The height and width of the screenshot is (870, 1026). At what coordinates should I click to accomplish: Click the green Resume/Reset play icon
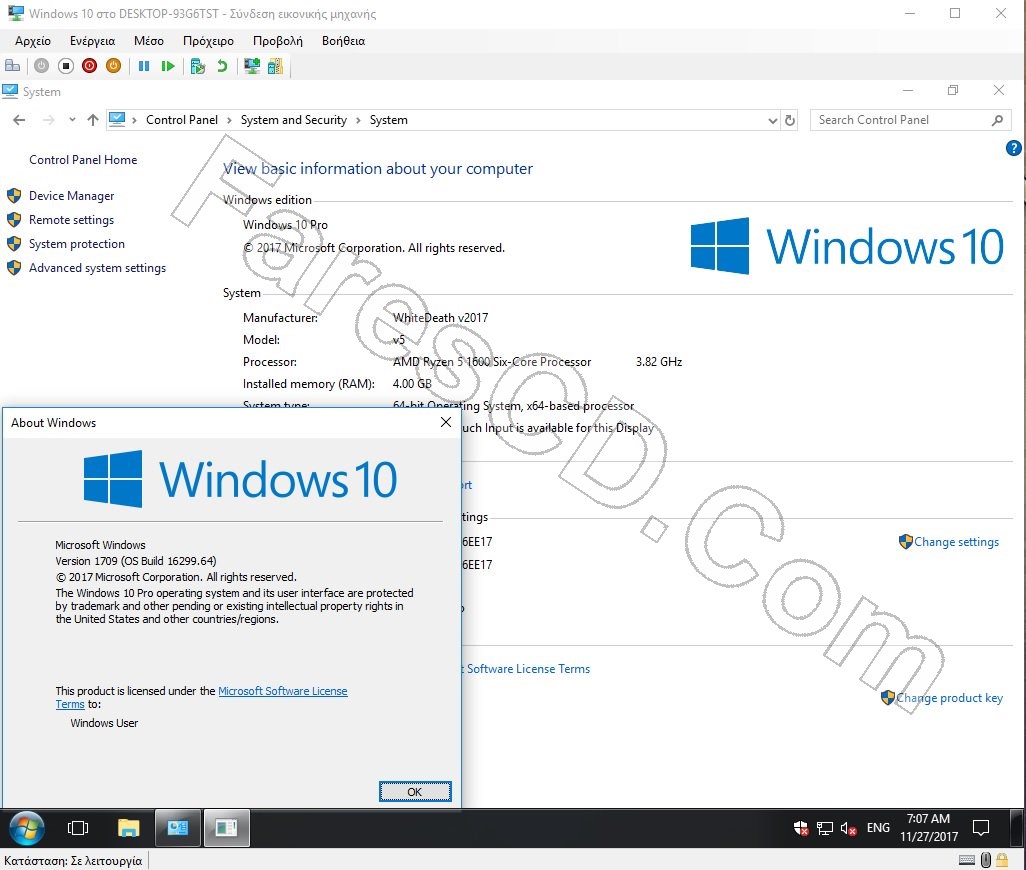click(x=168, y=65)
